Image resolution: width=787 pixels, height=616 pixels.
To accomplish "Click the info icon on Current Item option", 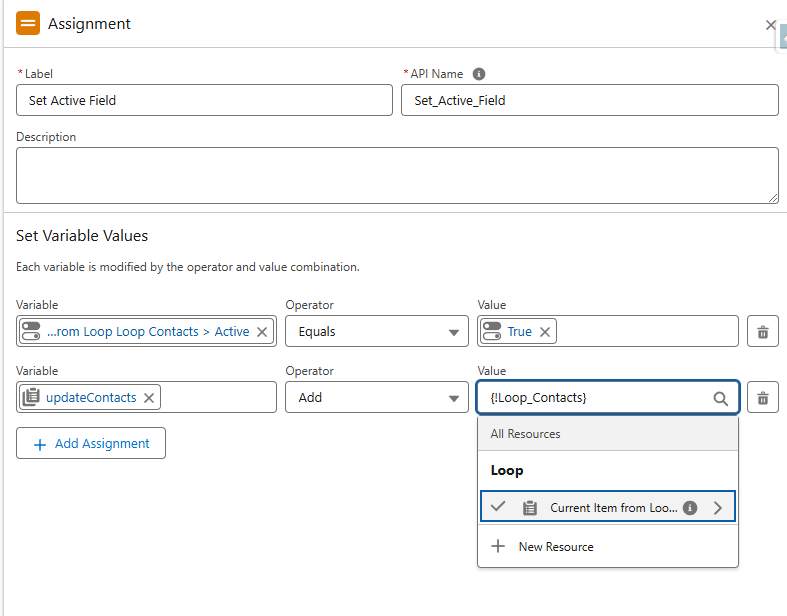I will (x=690, y=507).
